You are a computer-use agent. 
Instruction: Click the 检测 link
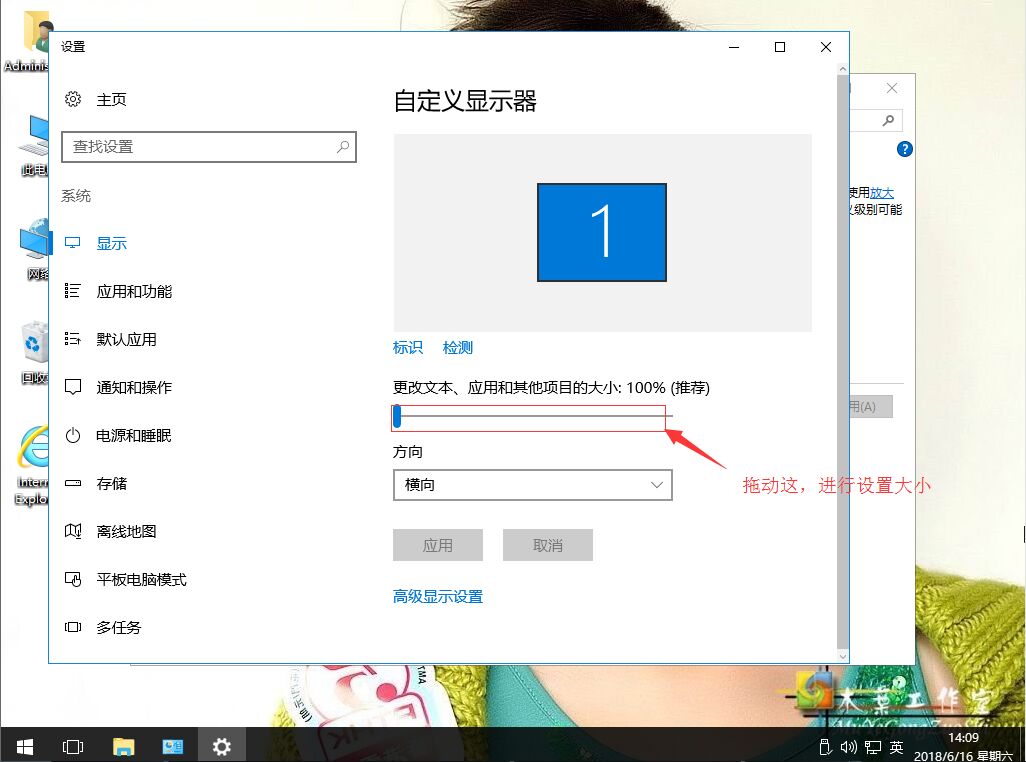coord(457,347)
